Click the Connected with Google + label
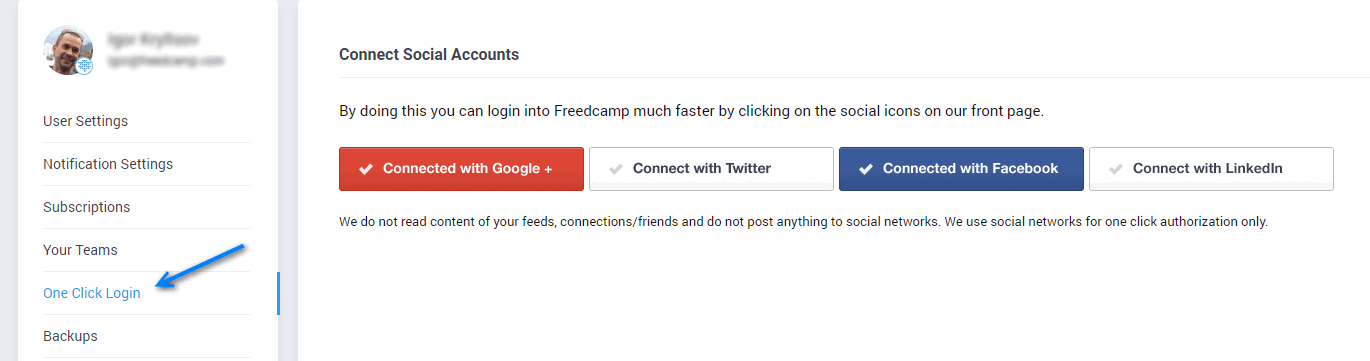 [468, 169]
